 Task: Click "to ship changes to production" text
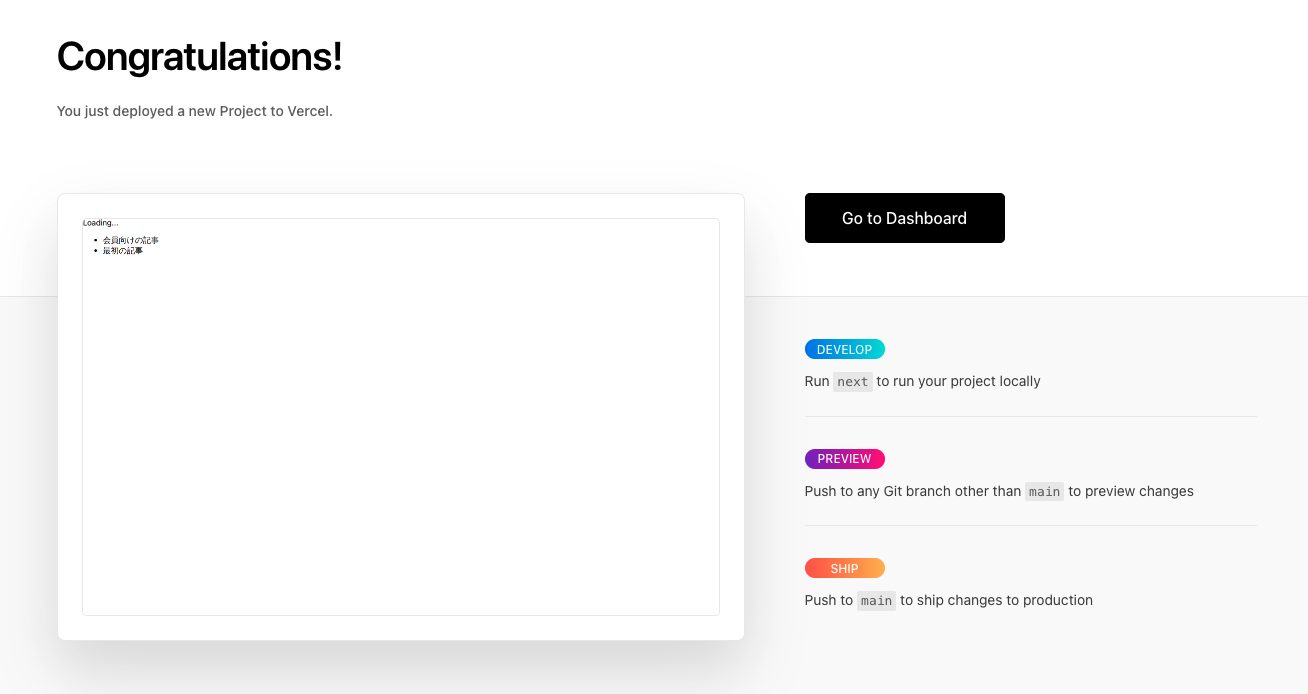click(x=996, y=600)
